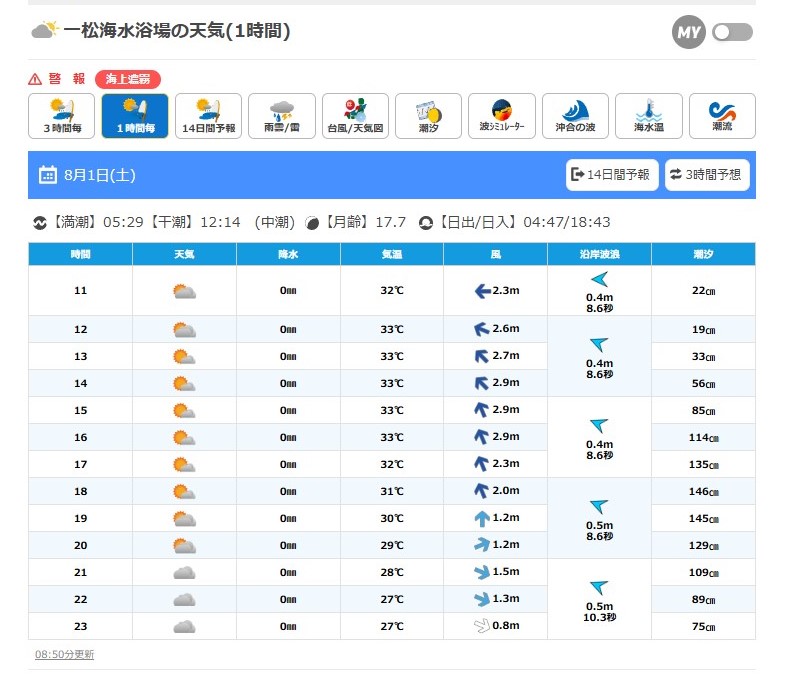The image size is (787, 675).
Task: Click the 沿岸波浪 column header
Action: [x=599, y=254]
